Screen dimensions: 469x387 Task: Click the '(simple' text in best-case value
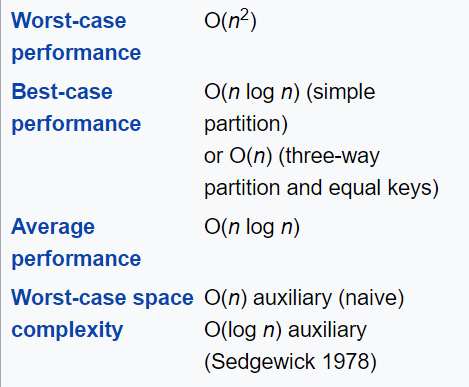(340, 92)
